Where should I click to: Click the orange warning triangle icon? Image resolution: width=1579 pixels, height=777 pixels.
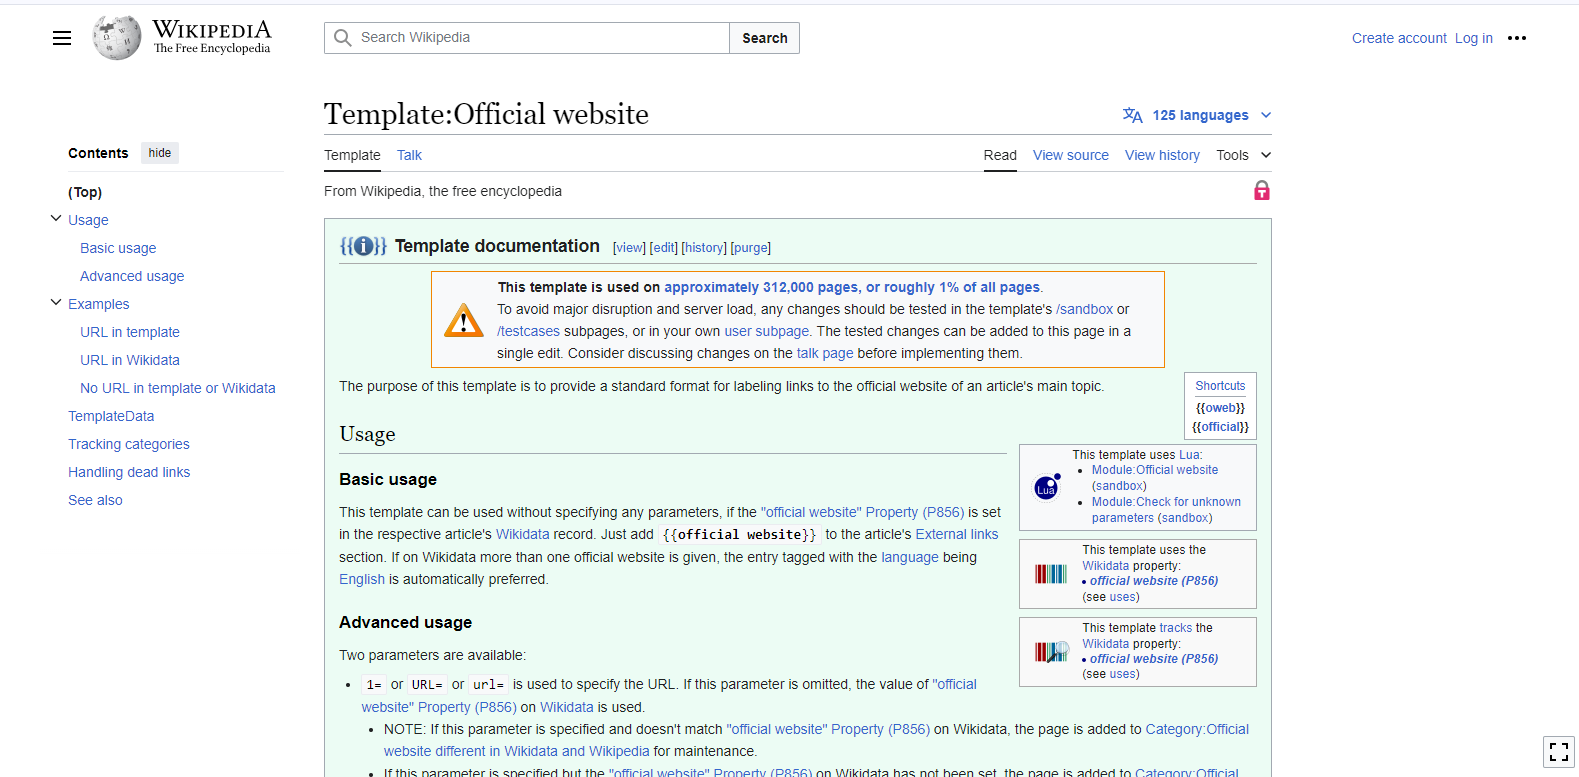(464, 320)
